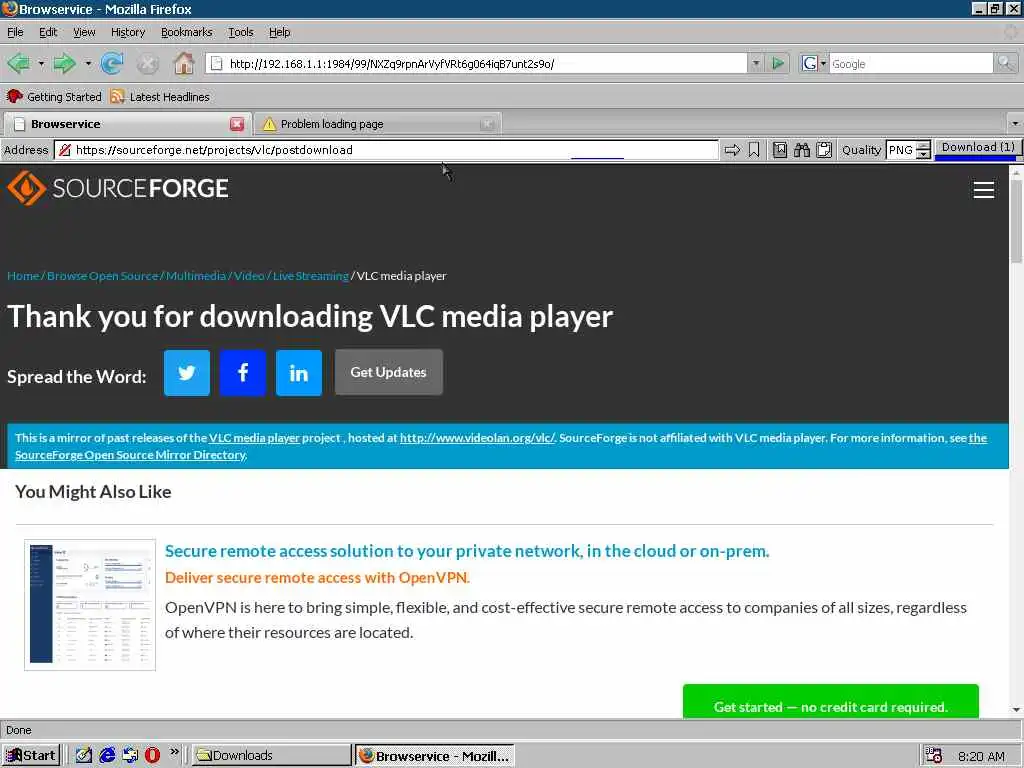Click the system tray scheduler icon
This screenshot has height=768, width=1024.
(x=933, y=756)
